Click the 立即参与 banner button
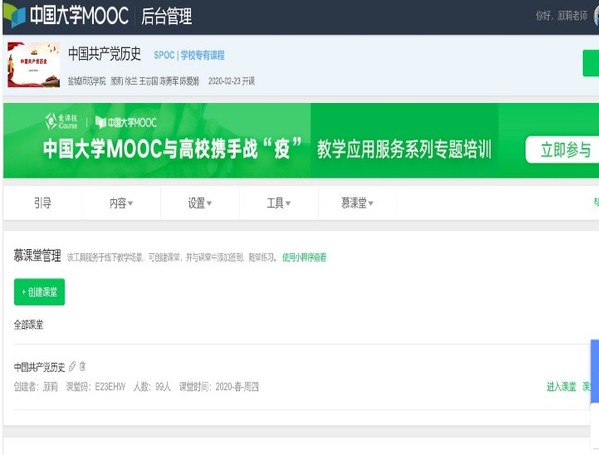The width and height of the screenshot is (599, 455). [562, 149]
